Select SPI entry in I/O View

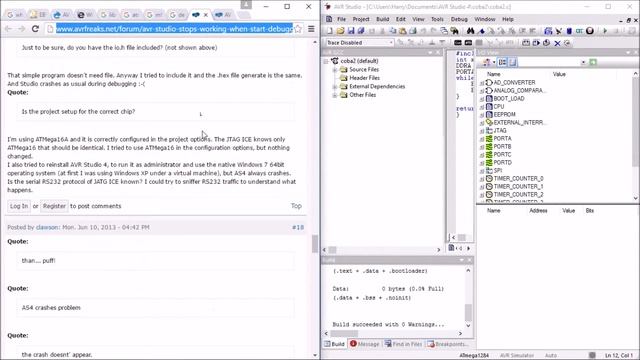498,171
